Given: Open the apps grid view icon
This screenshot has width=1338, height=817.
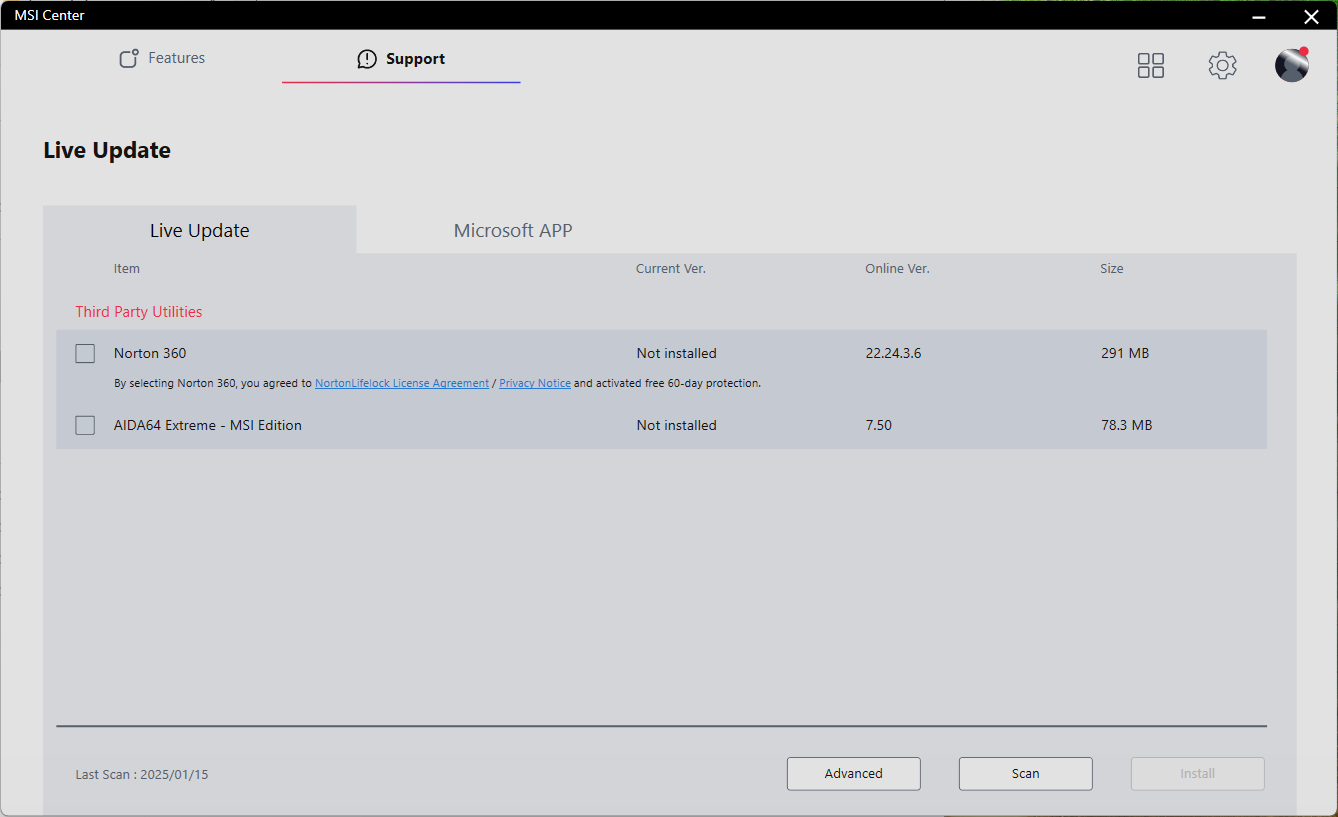Looking at the screenshot, I should 1151,66.
